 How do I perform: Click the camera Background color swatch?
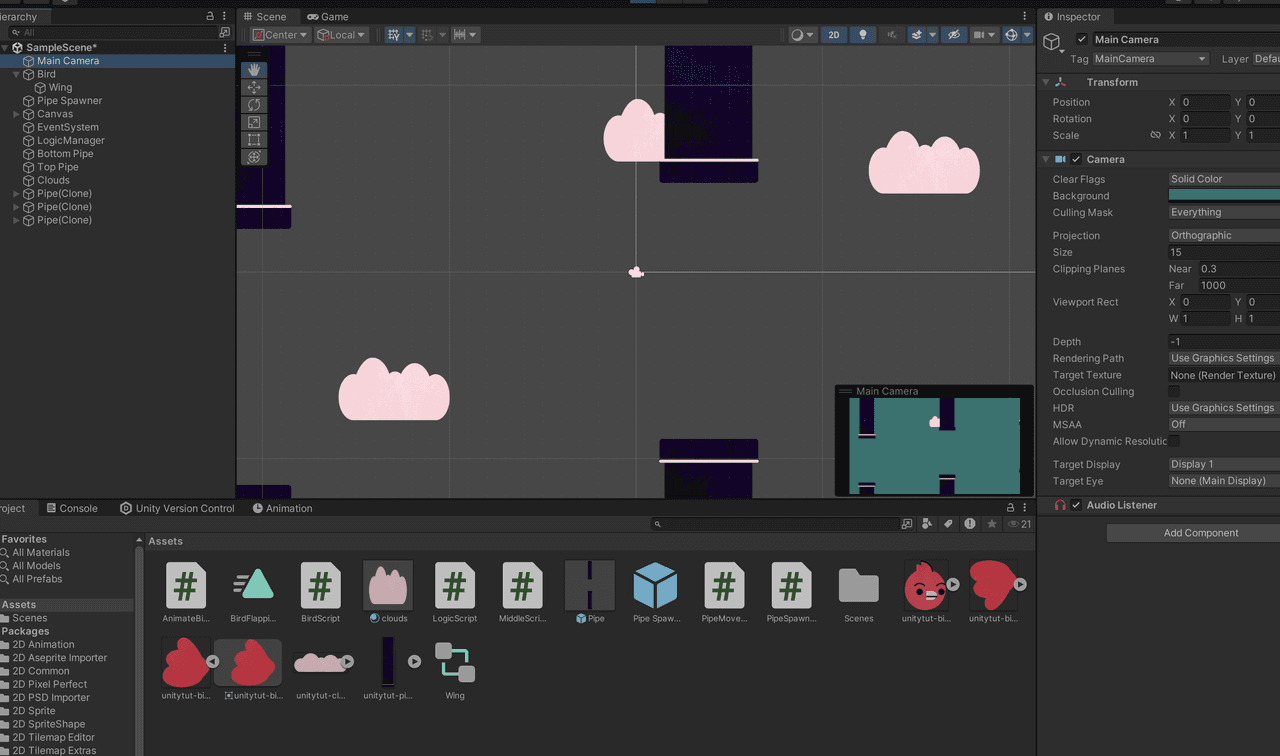point(1224,196)
